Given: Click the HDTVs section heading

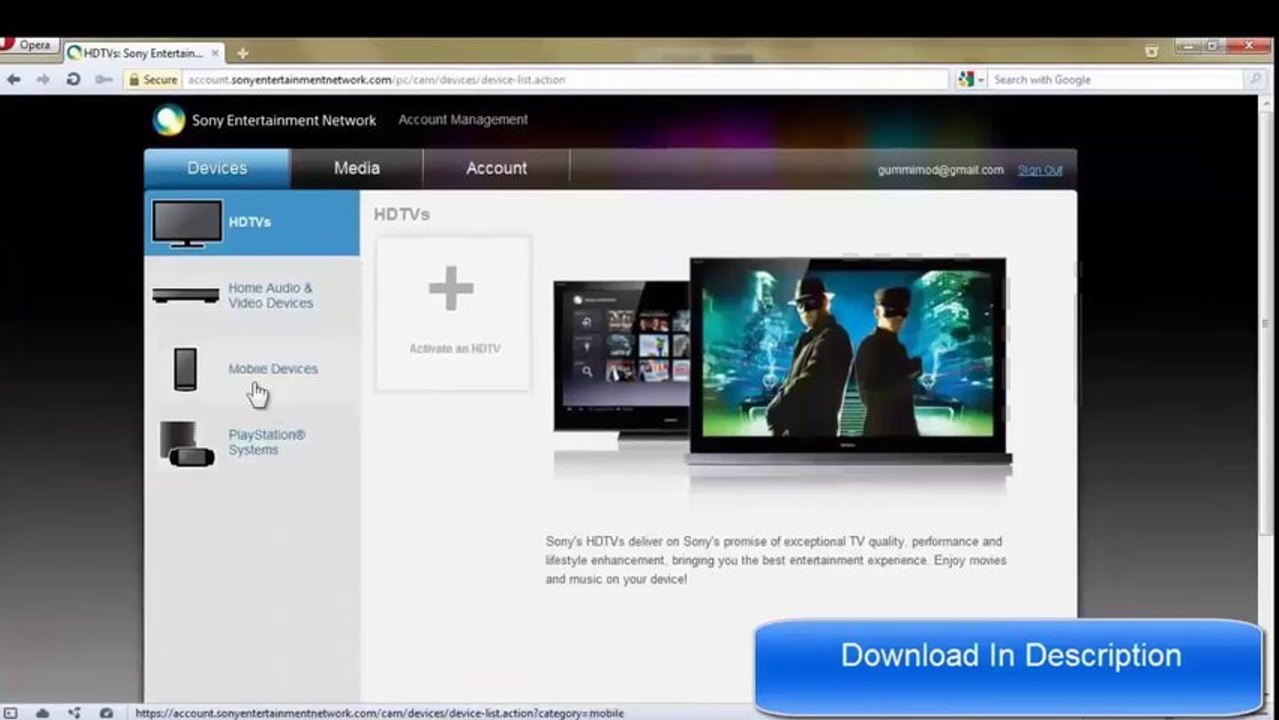Looking at the screenshot, I should [402, 214].
